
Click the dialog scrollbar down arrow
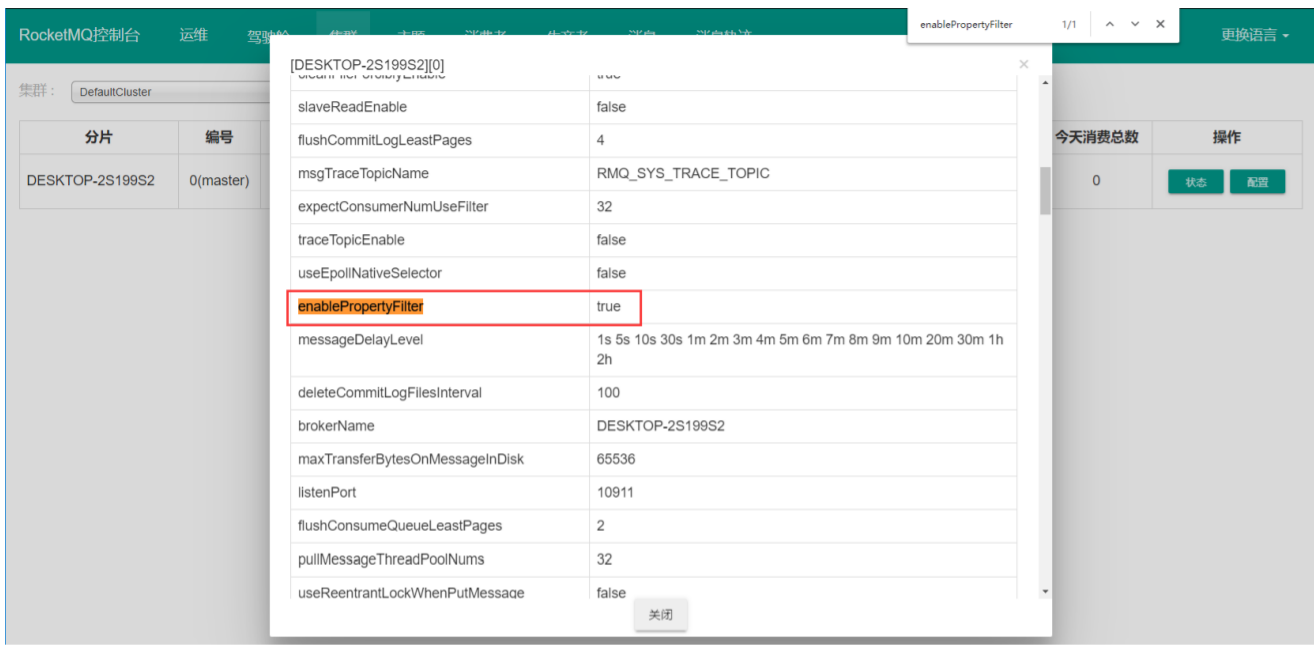[1045, 592]
